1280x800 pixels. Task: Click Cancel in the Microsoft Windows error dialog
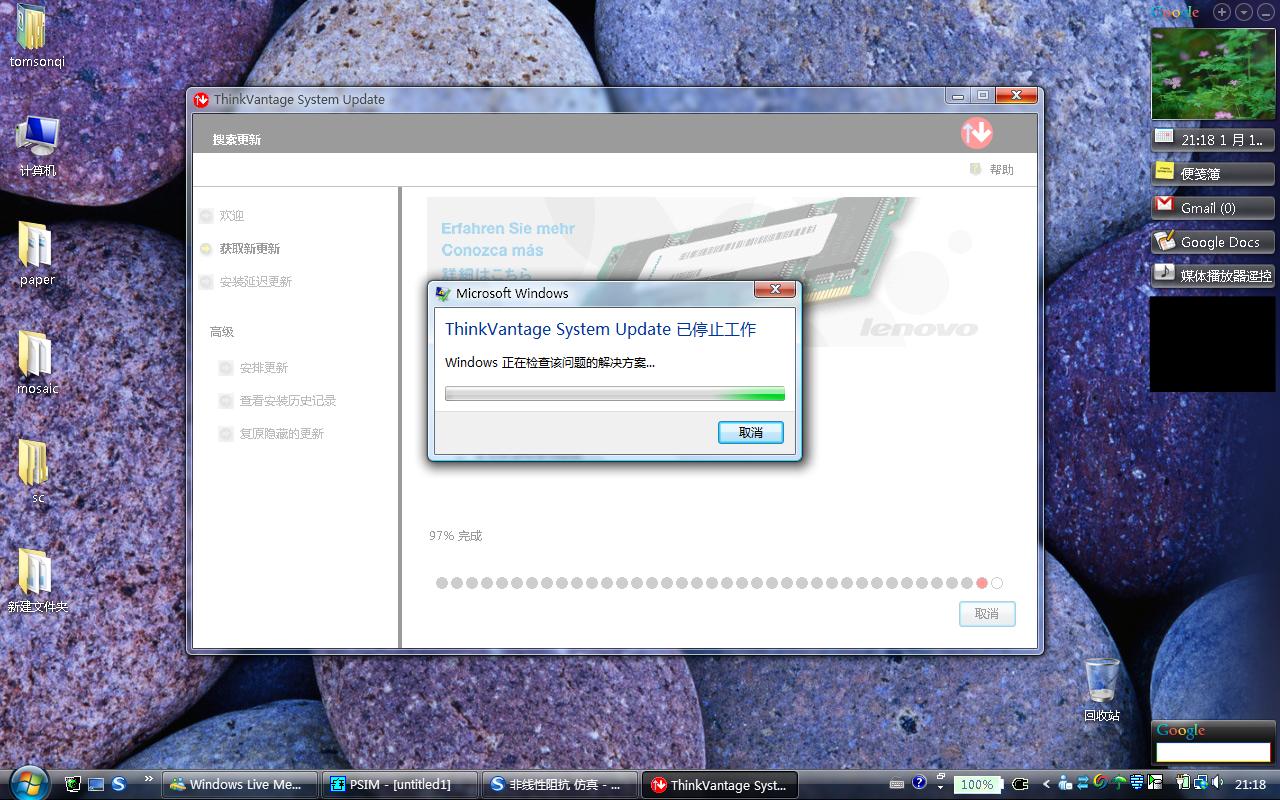tap(750, 432)
